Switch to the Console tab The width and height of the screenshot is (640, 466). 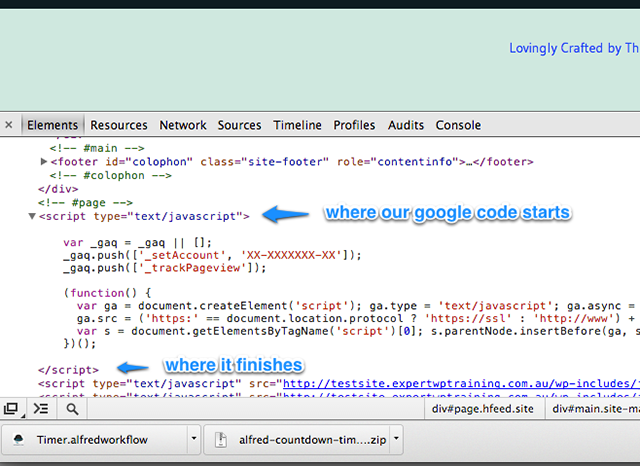coord(458,125)
